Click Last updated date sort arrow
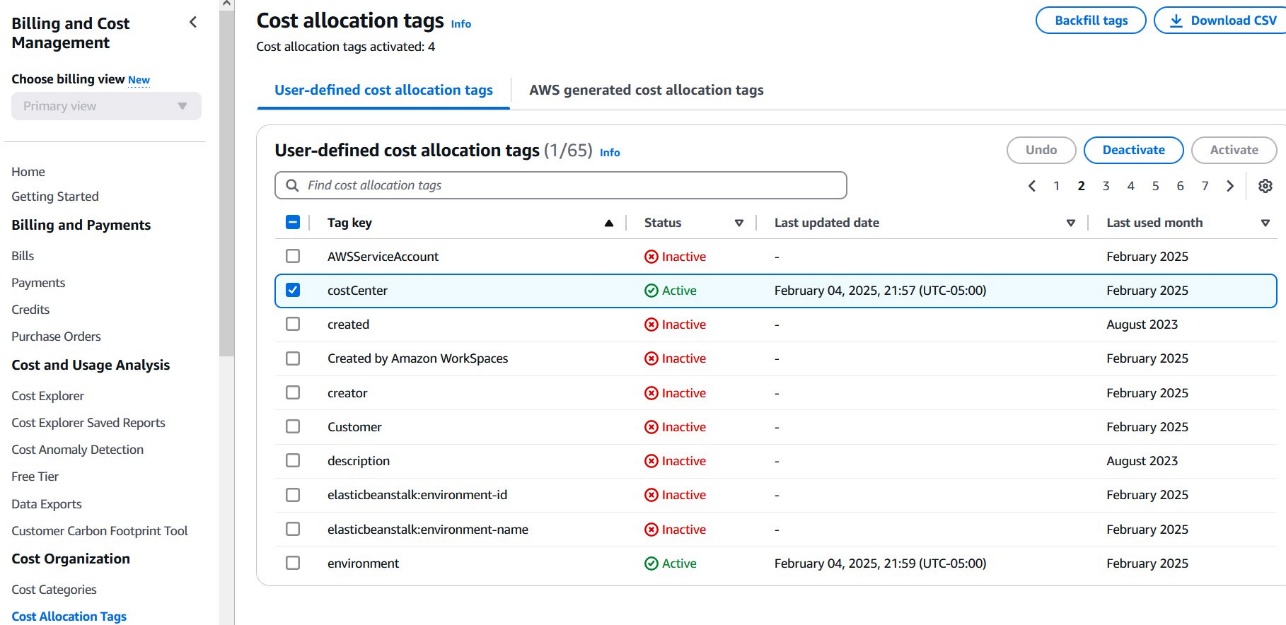 (x=1071, y=223)
